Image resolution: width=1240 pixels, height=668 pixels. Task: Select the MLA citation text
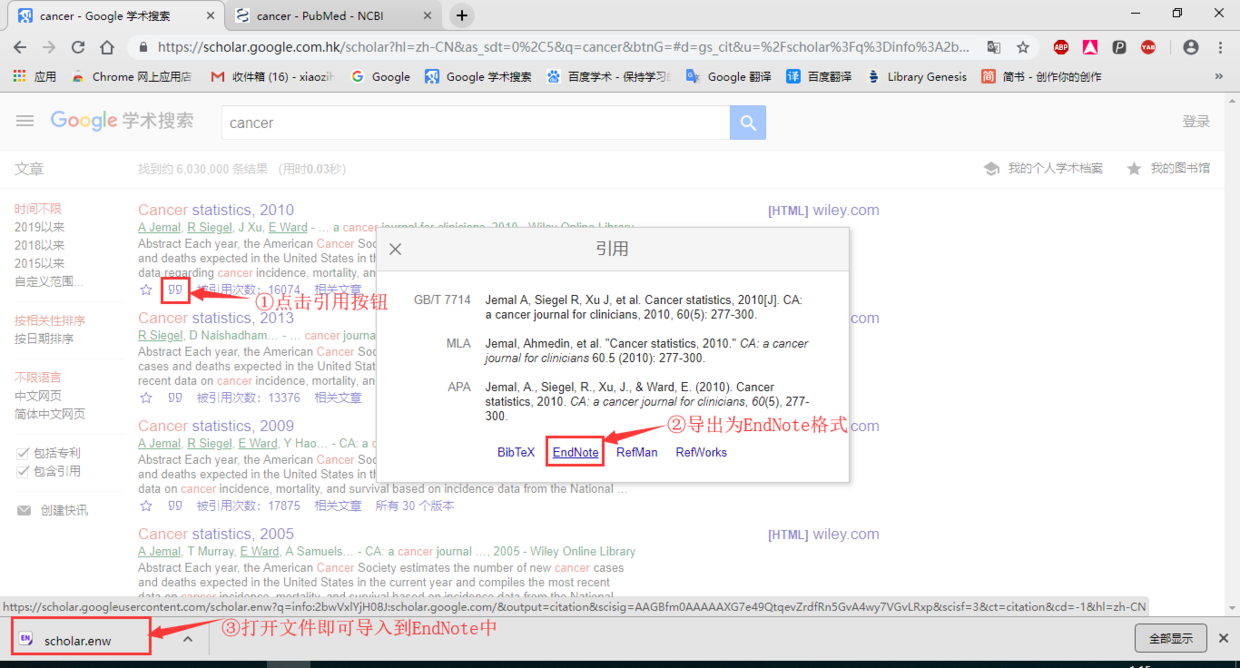tap(647, 351)
